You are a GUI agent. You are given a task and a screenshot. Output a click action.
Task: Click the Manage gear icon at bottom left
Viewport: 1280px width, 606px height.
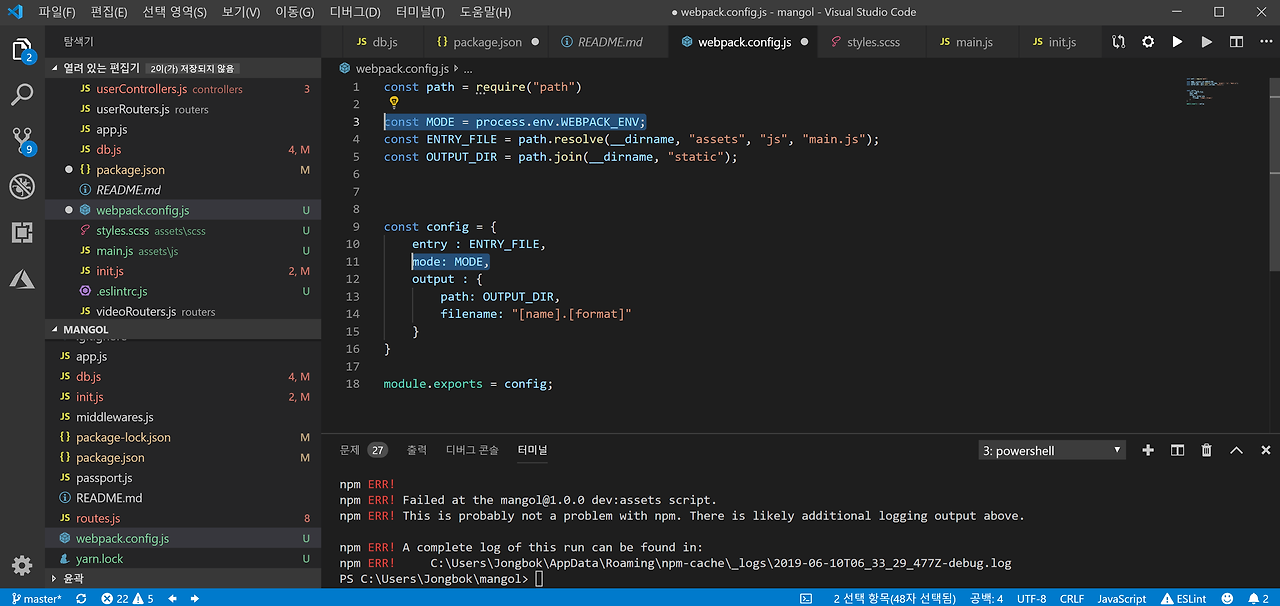tap(22, 565)
